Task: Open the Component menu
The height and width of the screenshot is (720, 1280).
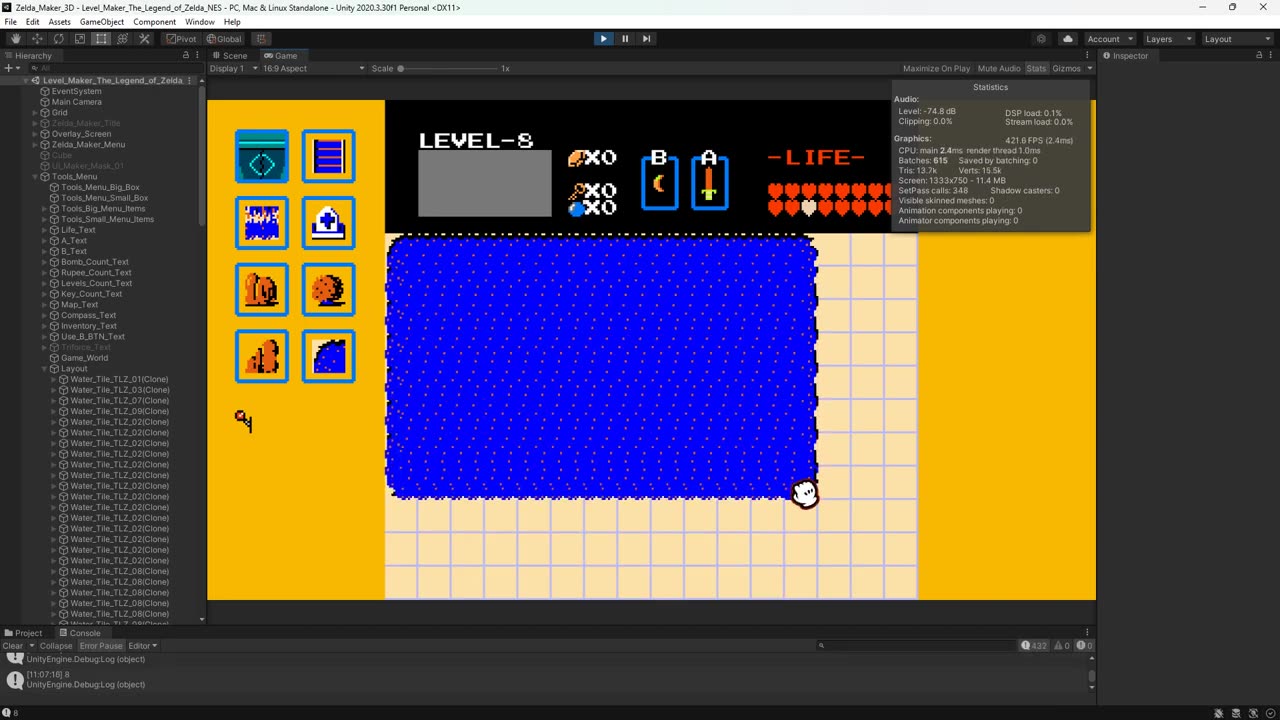Action: (x=155, y=22)
